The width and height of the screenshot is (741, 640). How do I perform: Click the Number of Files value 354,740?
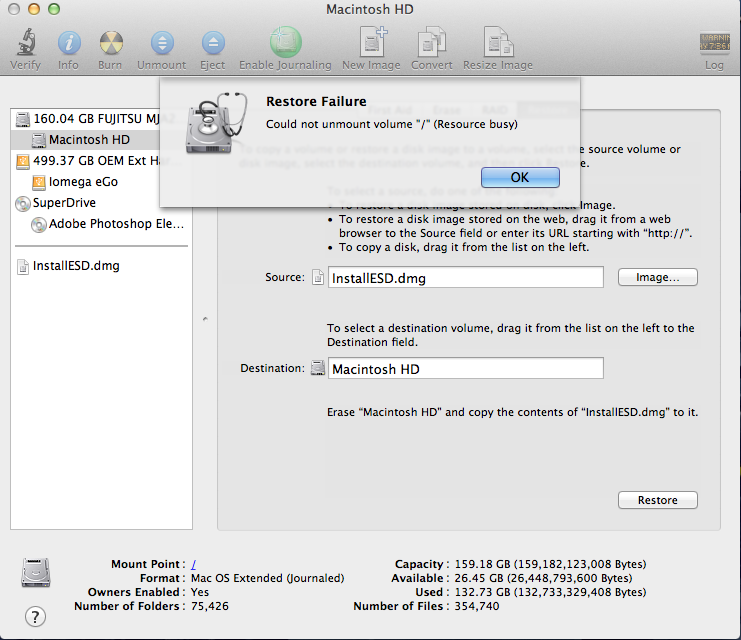pyautogui.click(x=476, y=606)
